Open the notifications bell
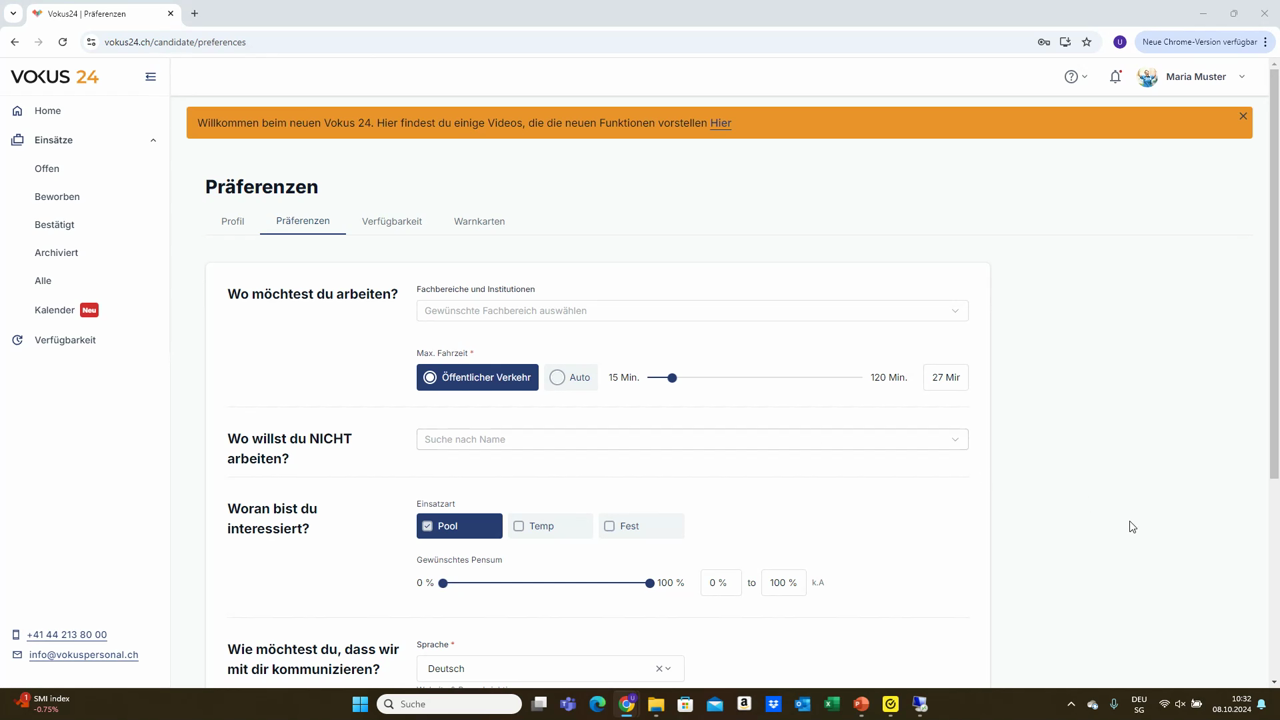The height and width of the screenshot is (720, 1280). pyautogui.click(x=1116, y=77)
